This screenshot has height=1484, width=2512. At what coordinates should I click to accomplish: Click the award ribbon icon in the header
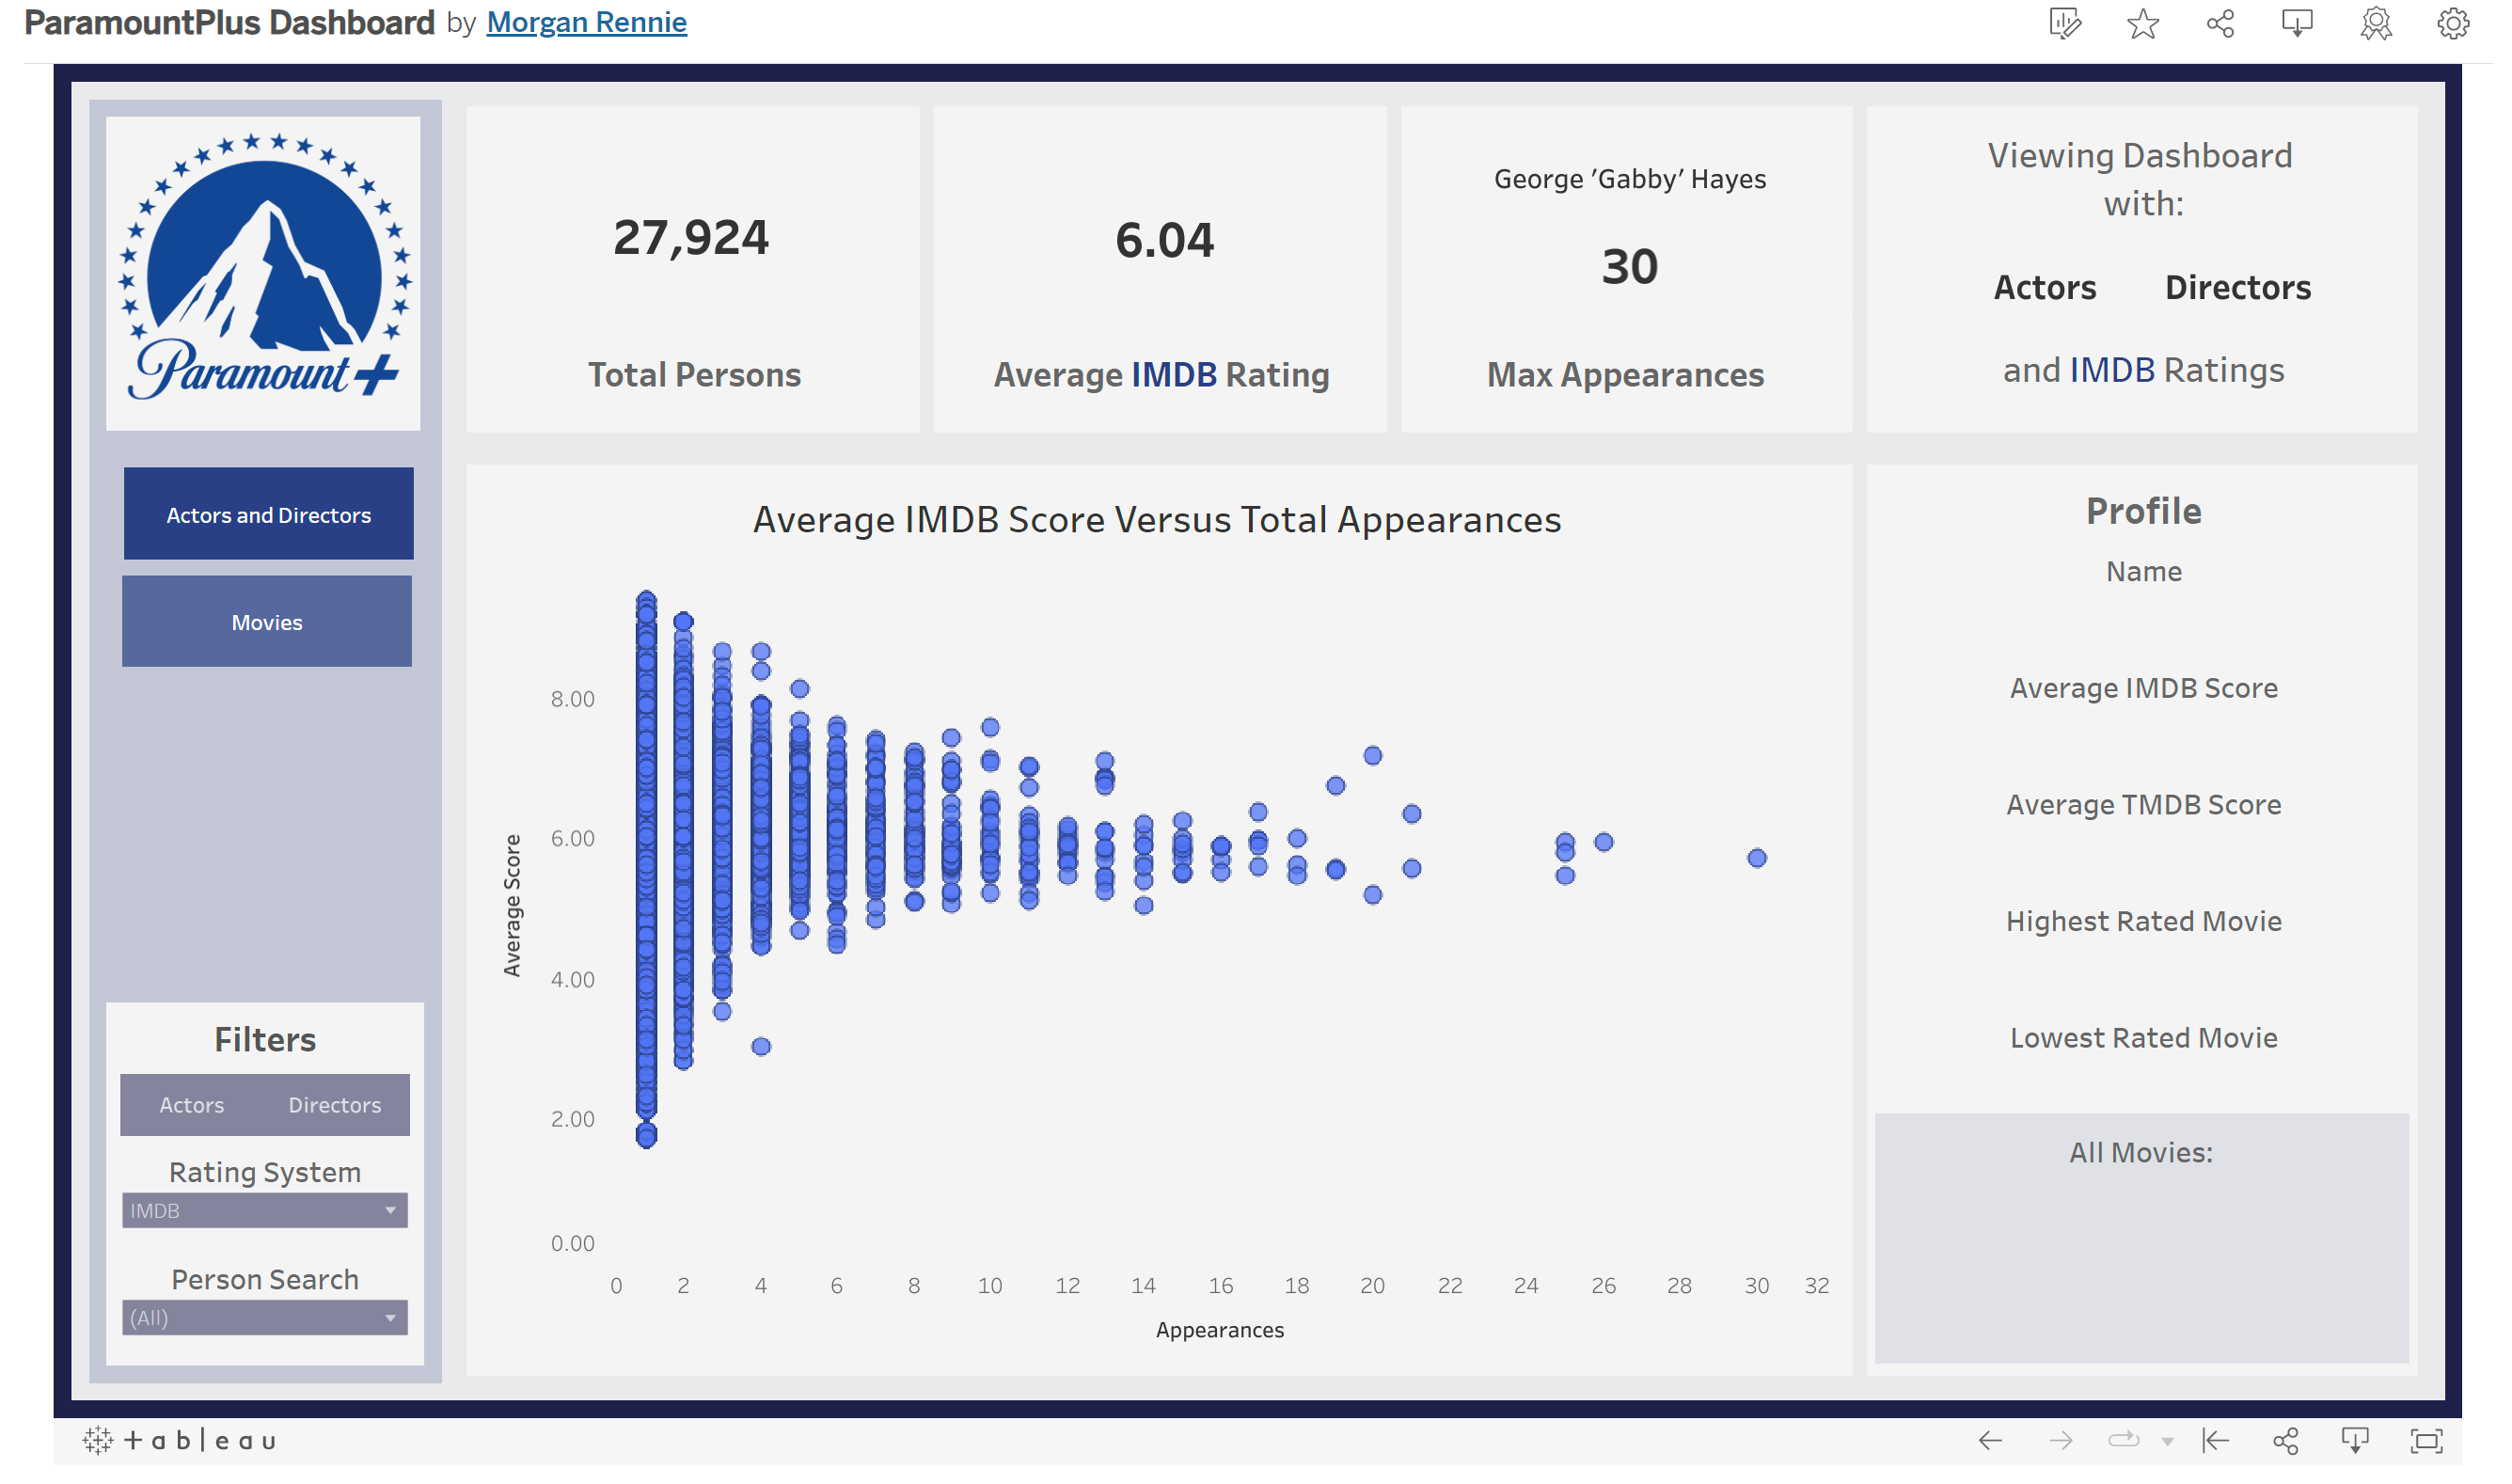(x=2375, y=23)
